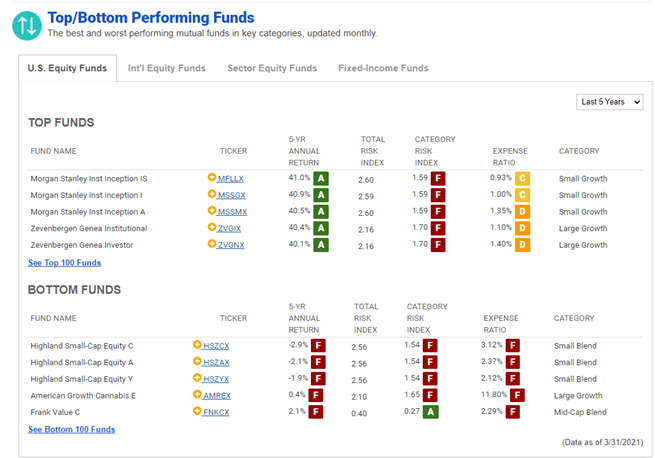
Task: Open the ZVGNX ticker link
Action: 231,245
